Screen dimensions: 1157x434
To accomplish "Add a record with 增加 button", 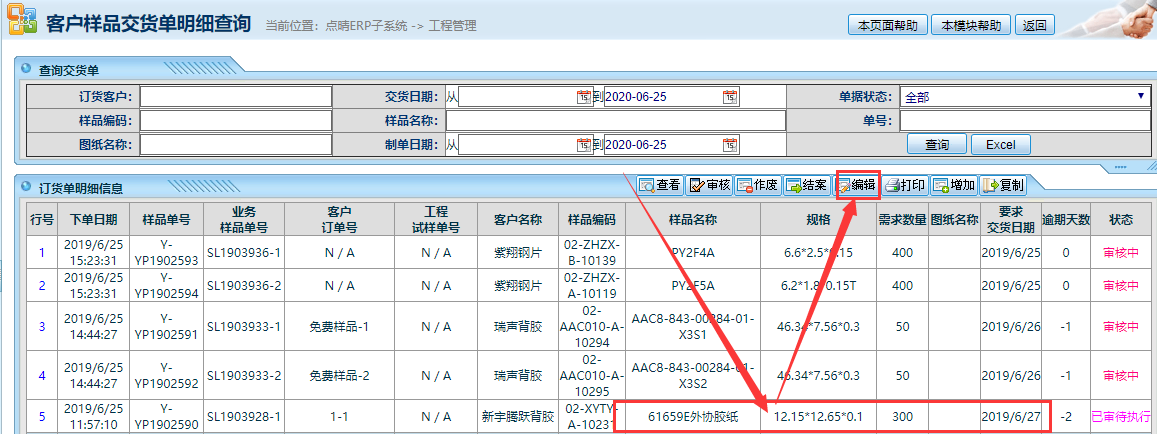I will coord(953,185).
